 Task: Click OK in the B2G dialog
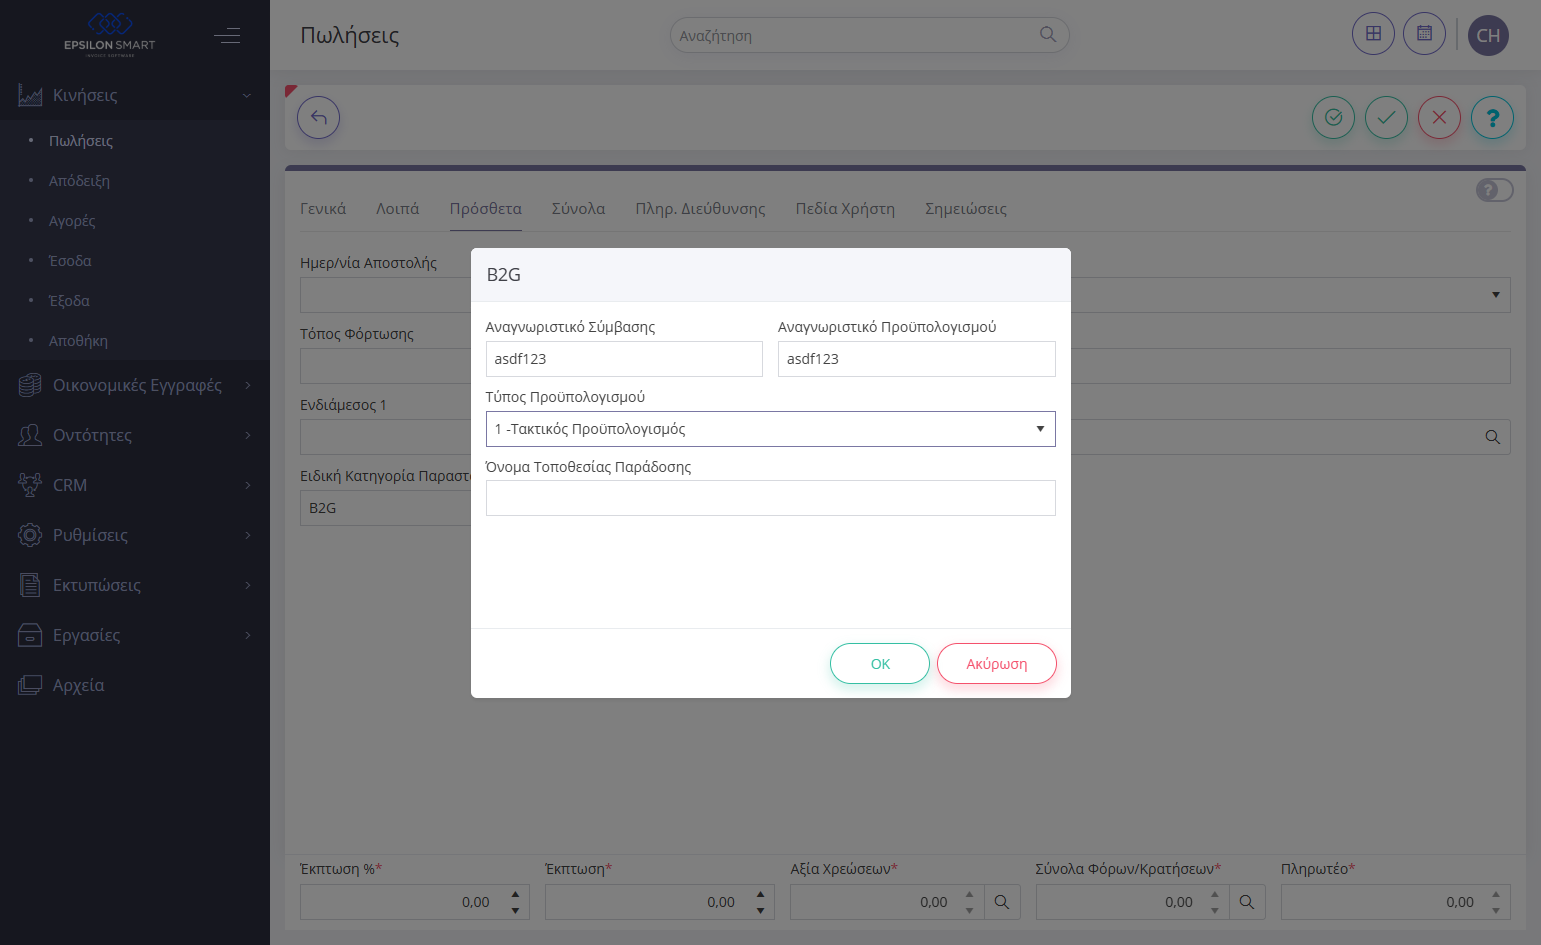[x=880, y=664]
